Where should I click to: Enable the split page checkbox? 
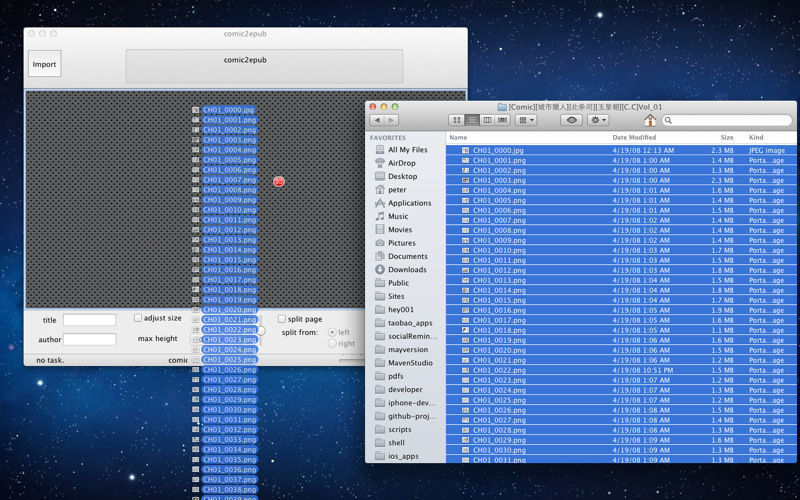click(x=282, y=319)
